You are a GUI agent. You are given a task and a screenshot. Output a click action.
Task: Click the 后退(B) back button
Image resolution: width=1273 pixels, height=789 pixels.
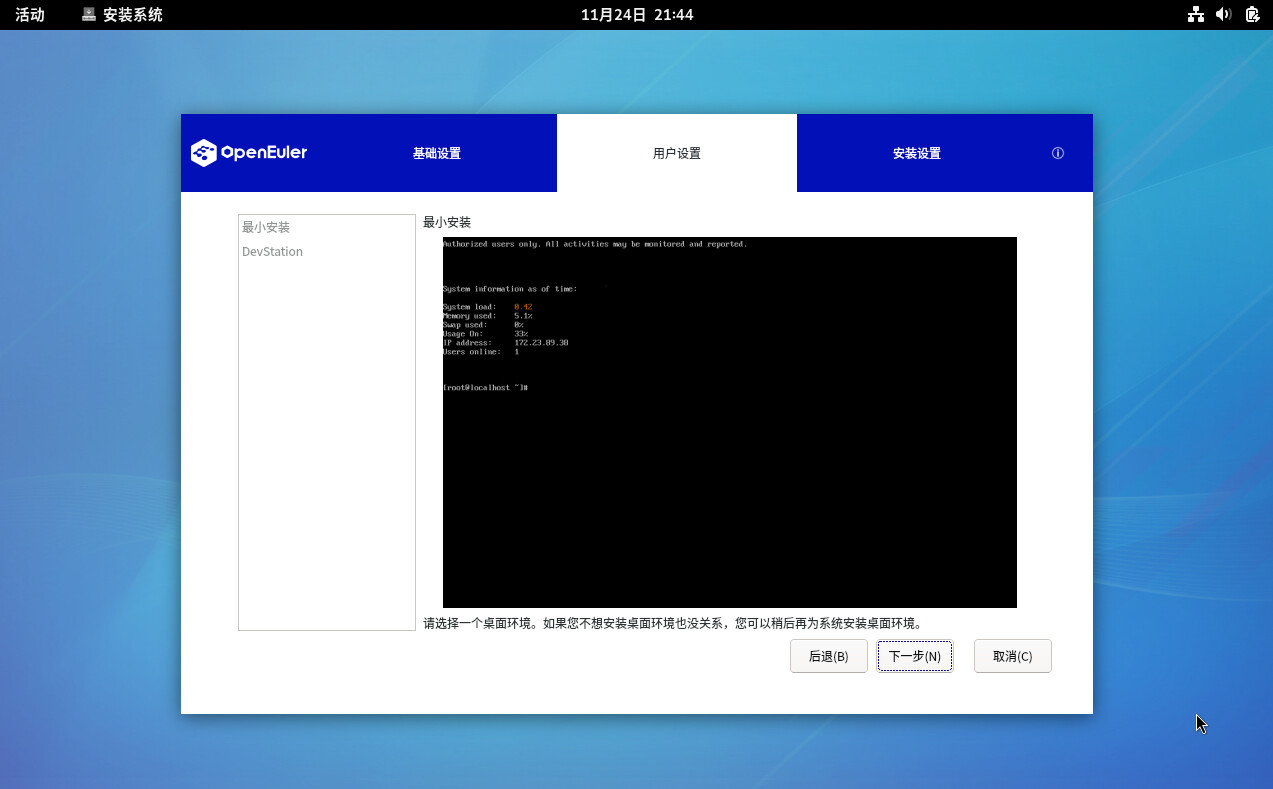tap(828, 656)
